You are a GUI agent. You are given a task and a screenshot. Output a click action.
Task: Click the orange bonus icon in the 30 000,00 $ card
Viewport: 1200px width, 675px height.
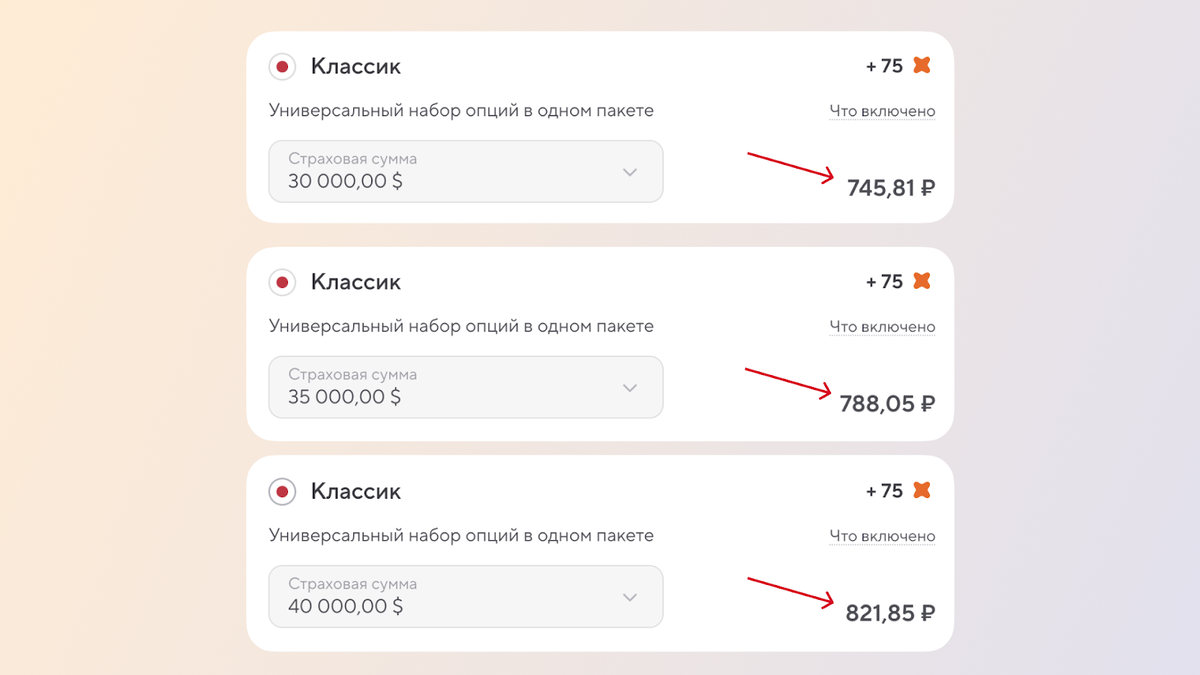click(922, 66)
